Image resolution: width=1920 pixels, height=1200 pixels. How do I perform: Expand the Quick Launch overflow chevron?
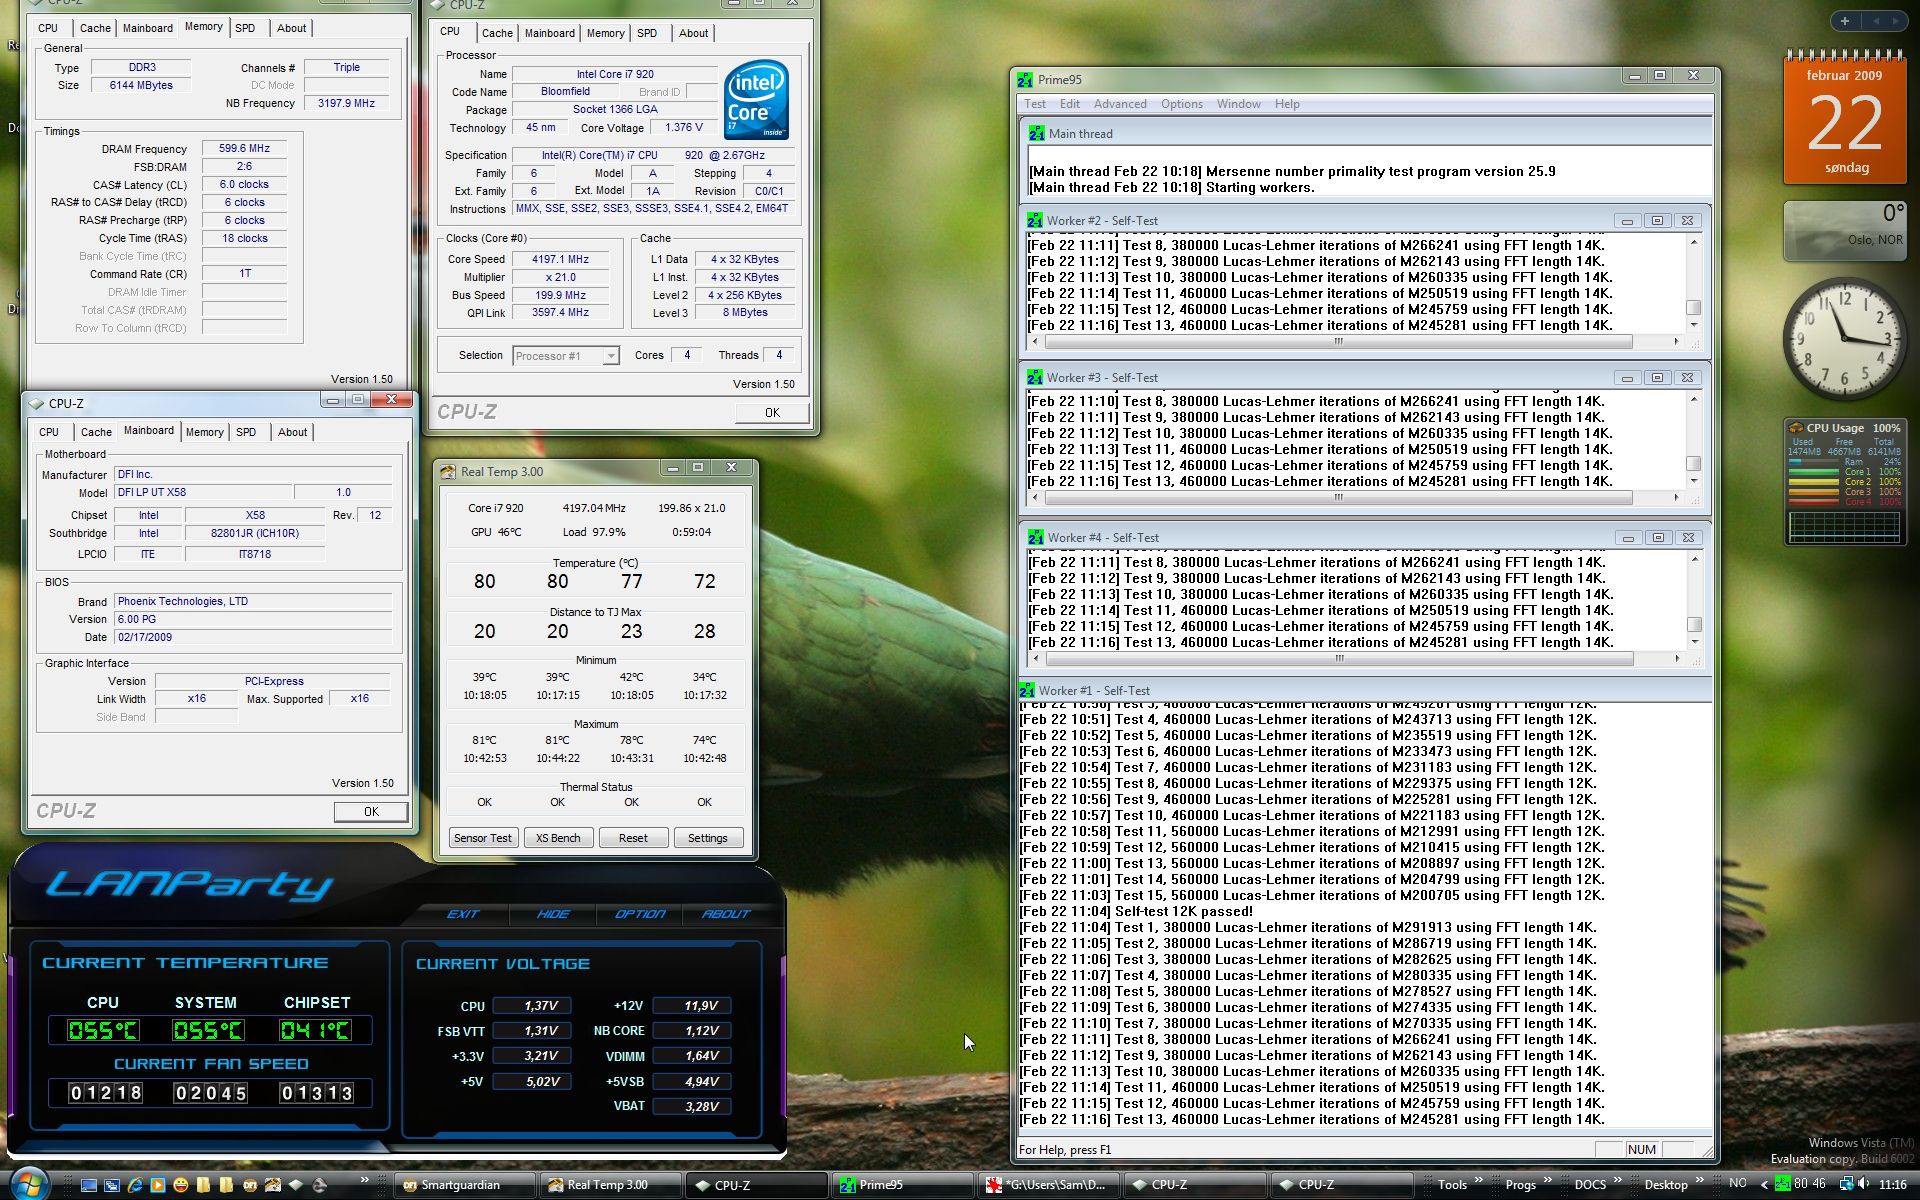(x=365, y=1179)
